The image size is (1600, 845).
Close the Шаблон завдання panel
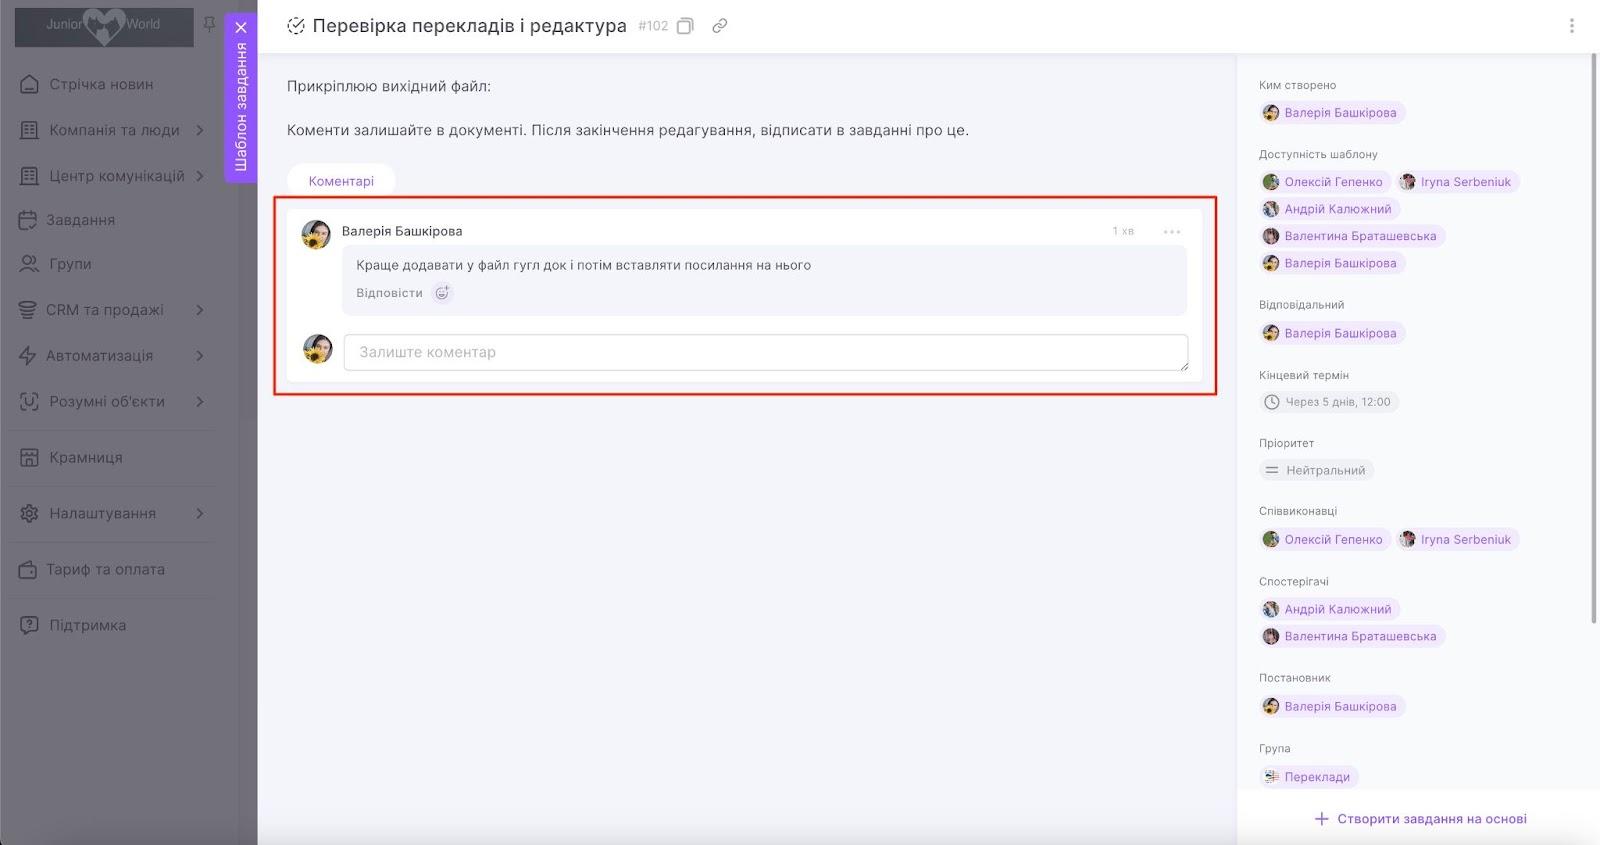click(x=241, y=28)
